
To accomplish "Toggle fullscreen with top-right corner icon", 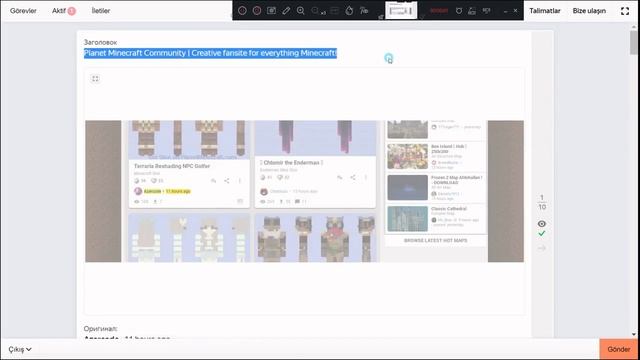I will click(x=625, y=11).
